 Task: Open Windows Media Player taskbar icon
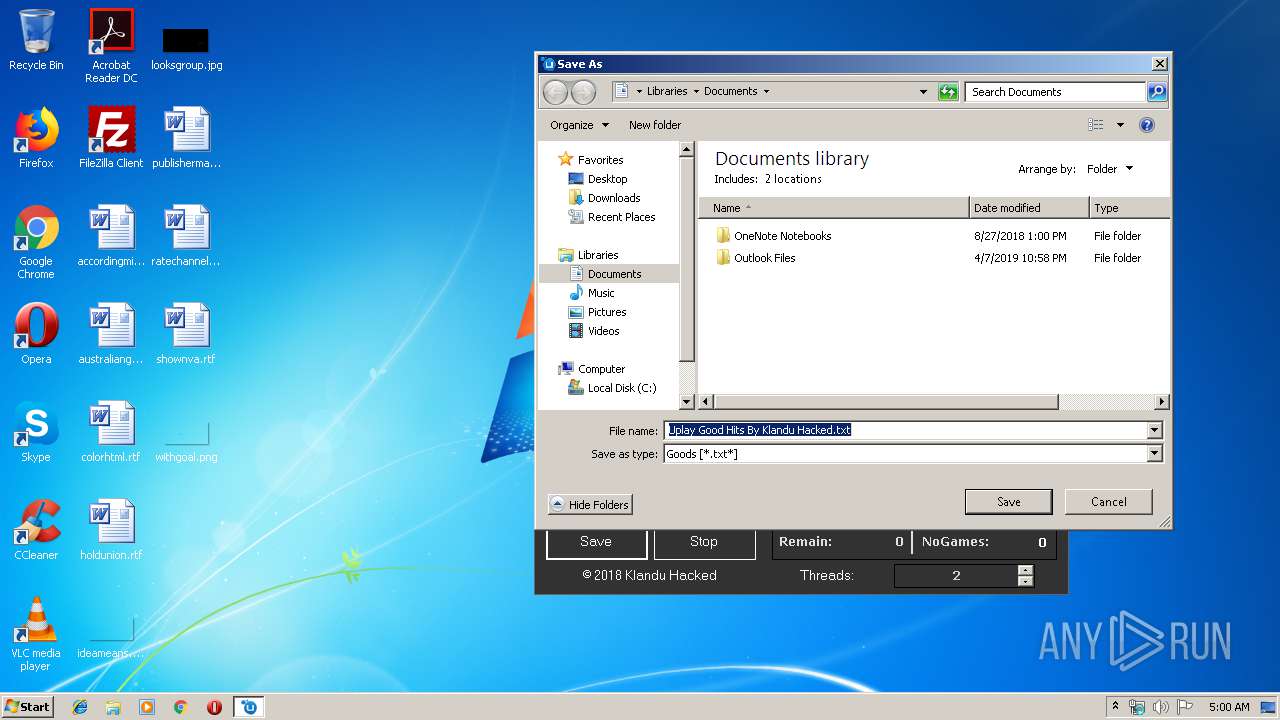click(x=147, y=707)
